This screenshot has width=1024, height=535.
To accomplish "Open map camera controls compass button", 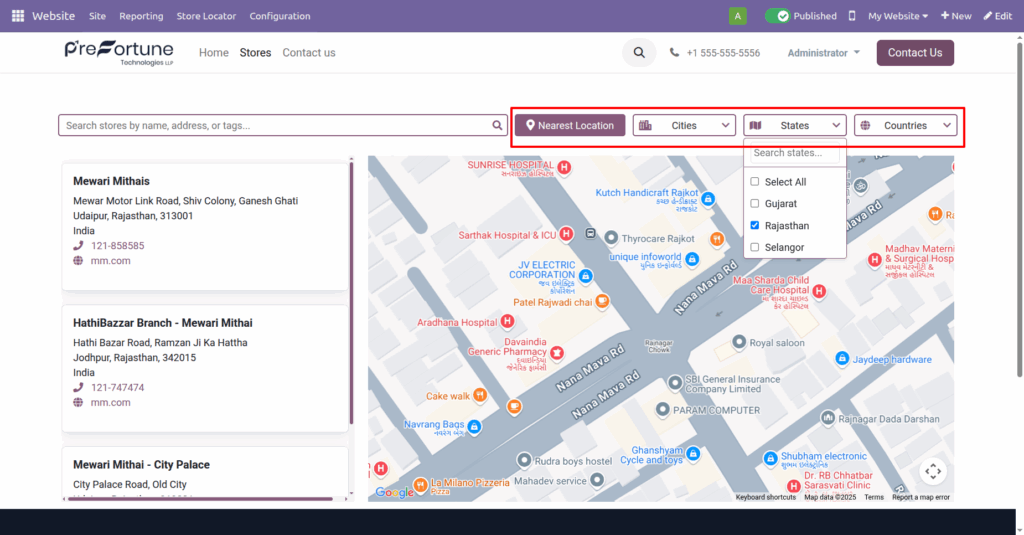I will point(933,471).
